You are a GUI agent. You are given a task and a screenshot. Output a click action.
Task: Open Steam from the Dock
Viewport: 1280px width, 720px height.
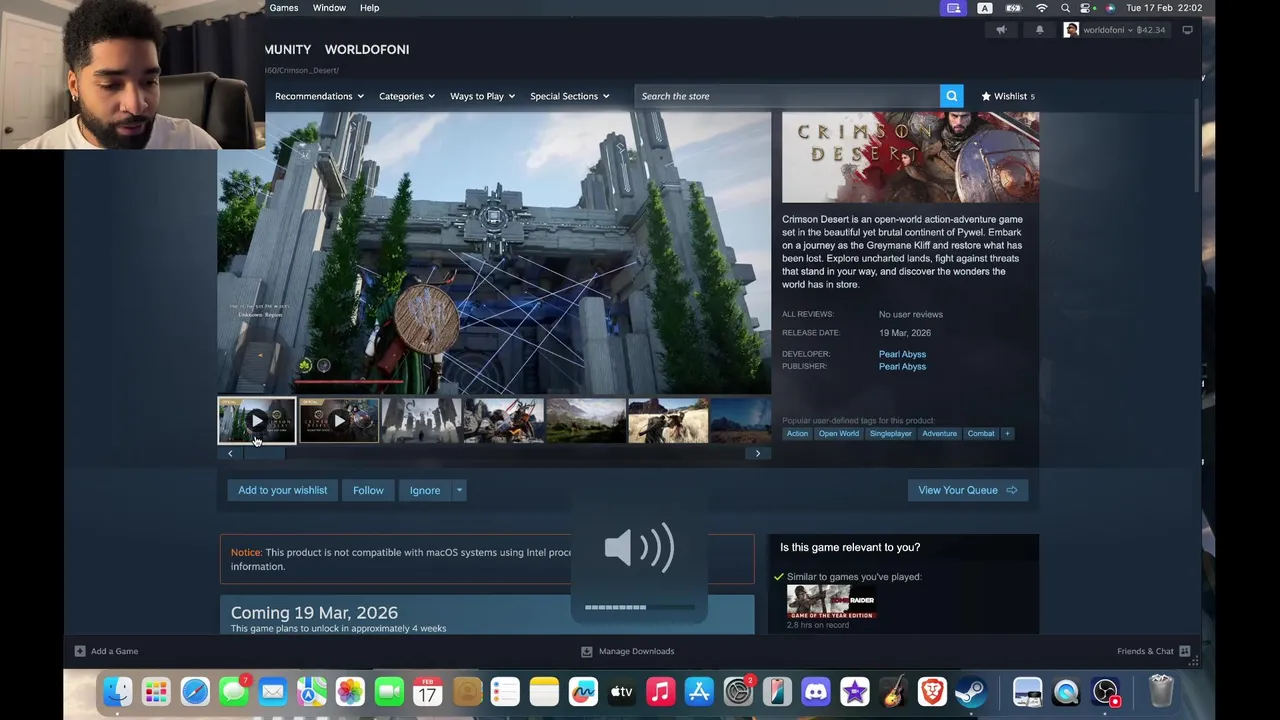click(x=971, y=691)
